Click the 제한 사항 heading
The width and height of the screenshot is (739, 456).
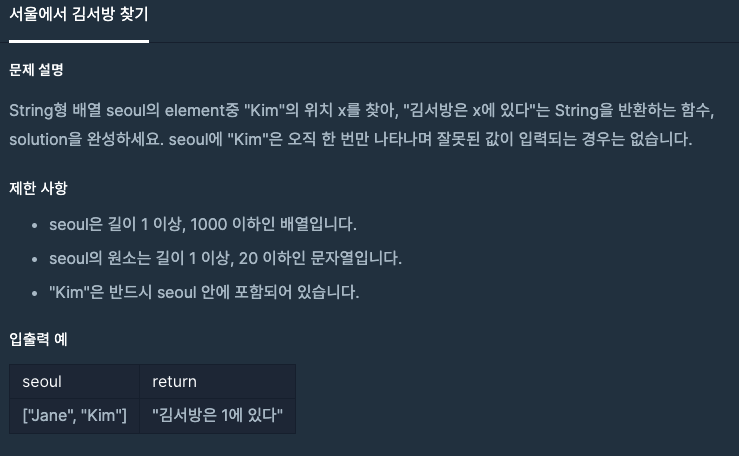pyautogui.click(x=37, y=187)
